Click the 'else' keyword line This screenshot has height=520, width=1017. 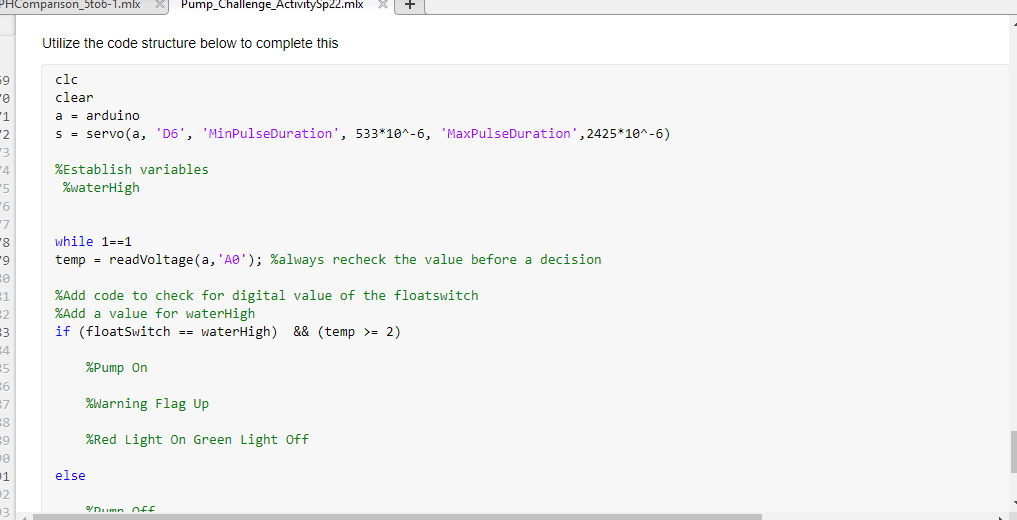pyautogui.click(x=70, y=476)
